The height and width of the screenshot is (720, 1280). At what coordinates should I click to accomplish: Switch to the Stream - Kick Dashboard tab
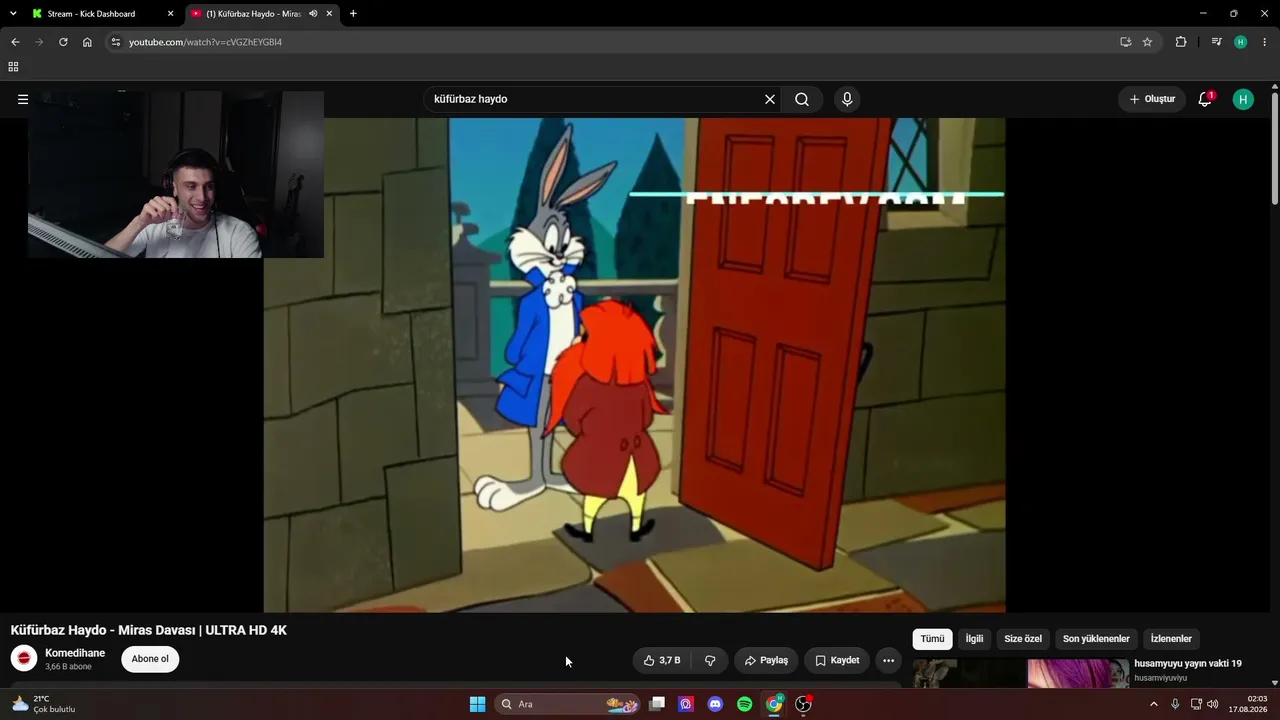tap(103, 14)
